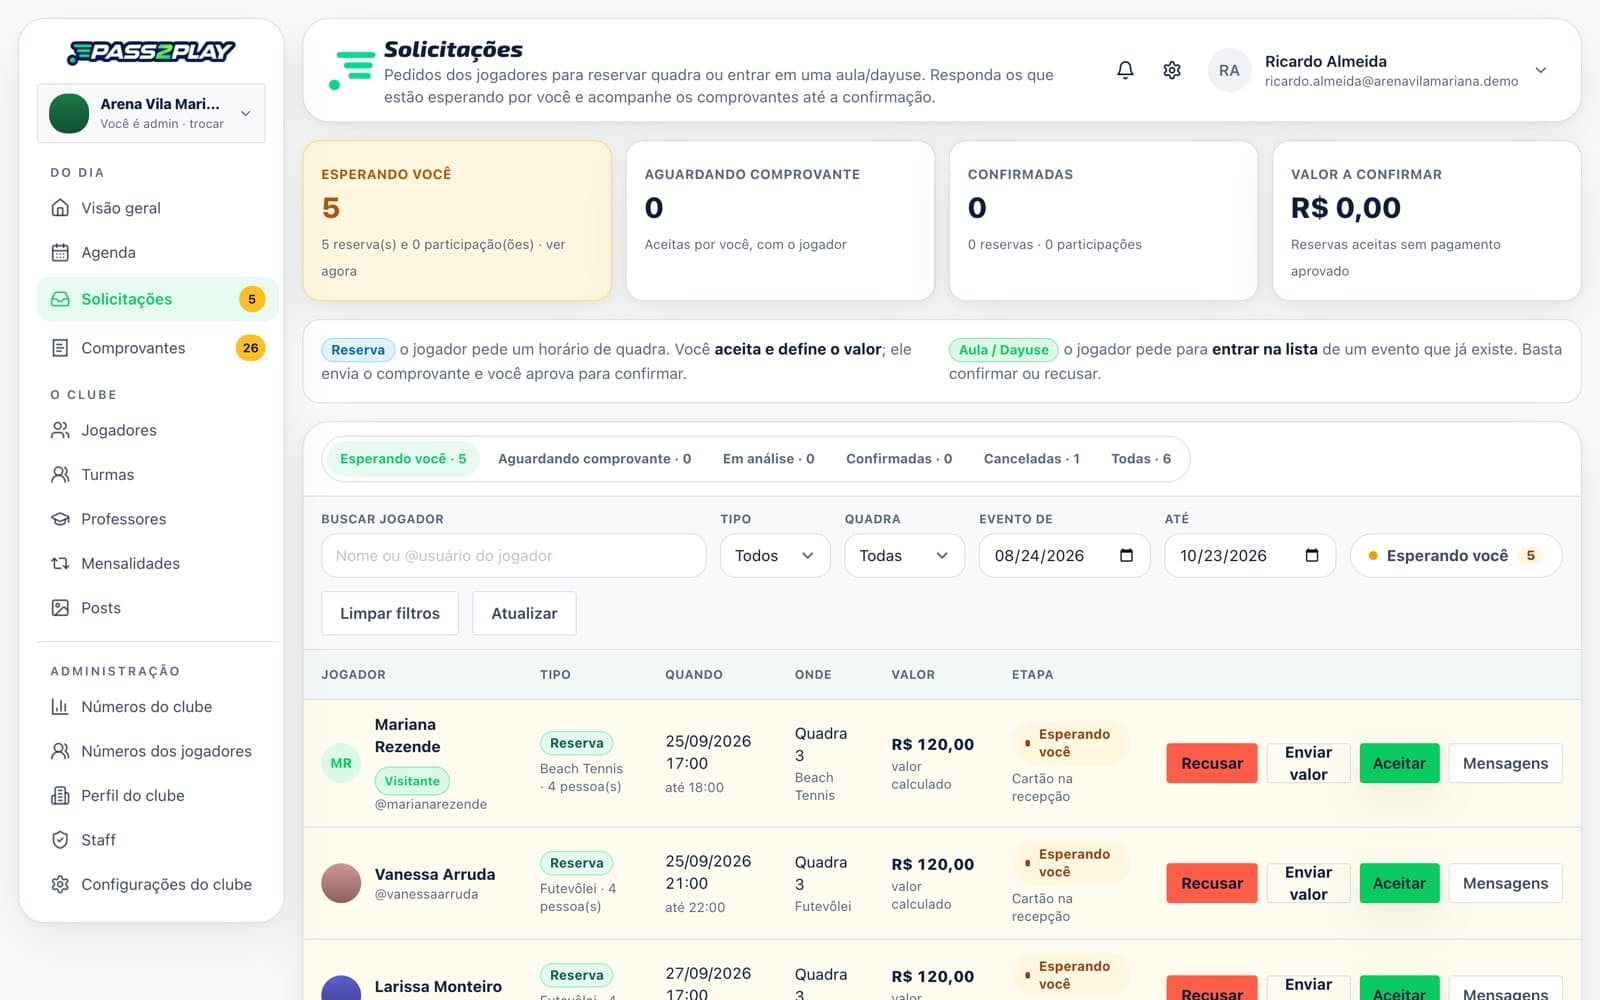Image resolution: width=1600 pixels, height=1000 pixels.
Task: Click the Configurações do clube gear icon
Action: [x=60, y=884]
